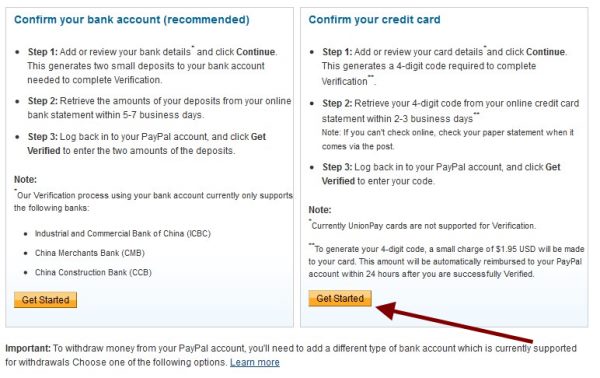This screenshot has height=378, width=600.
Task: Select the China Construction Bank (CCB) item
Action: coord(93,272)
